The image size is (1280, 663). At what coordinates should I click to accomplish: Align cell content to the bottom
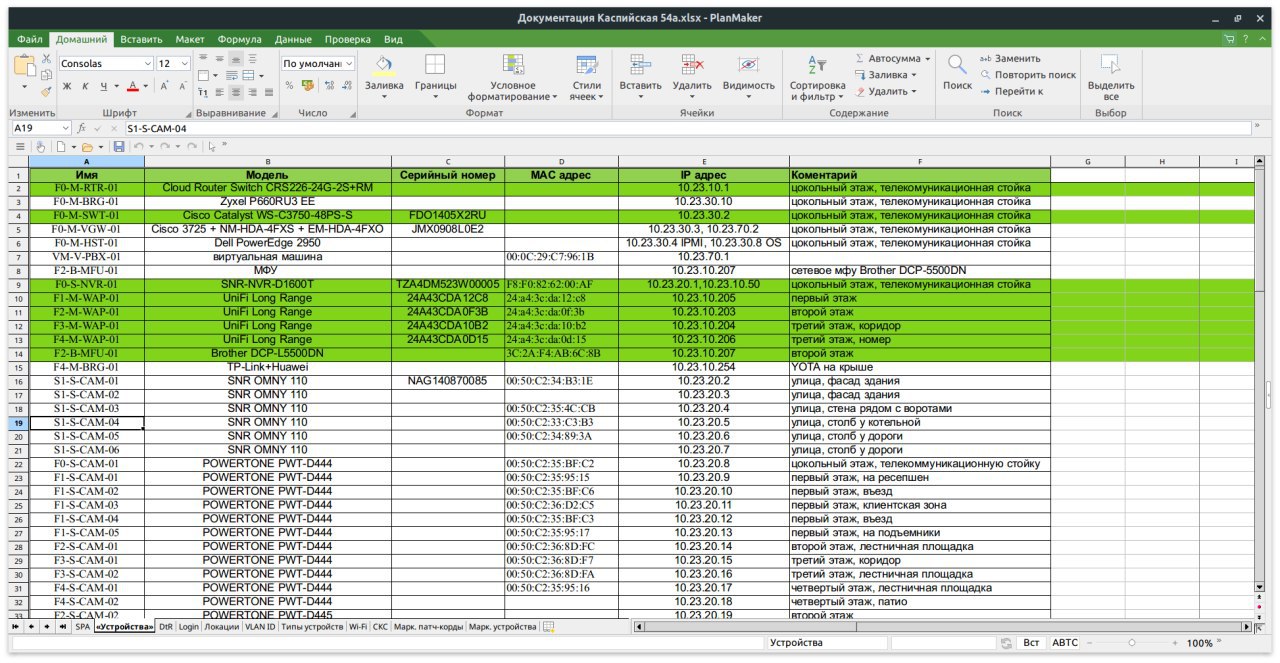[x=236, y=59]
